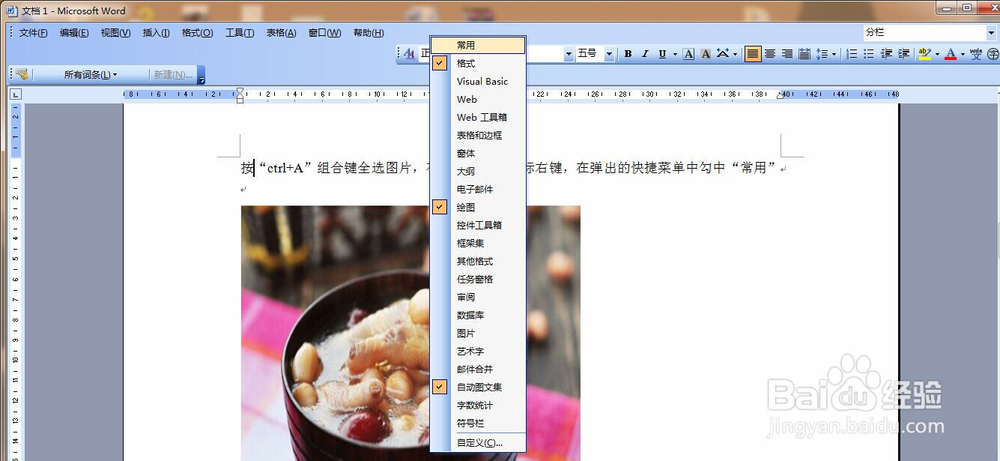Image resolution: width=1000 pixels, height=461 pixels.
Task: Open the 插入 menu
Action: click(x=156, y=33)
